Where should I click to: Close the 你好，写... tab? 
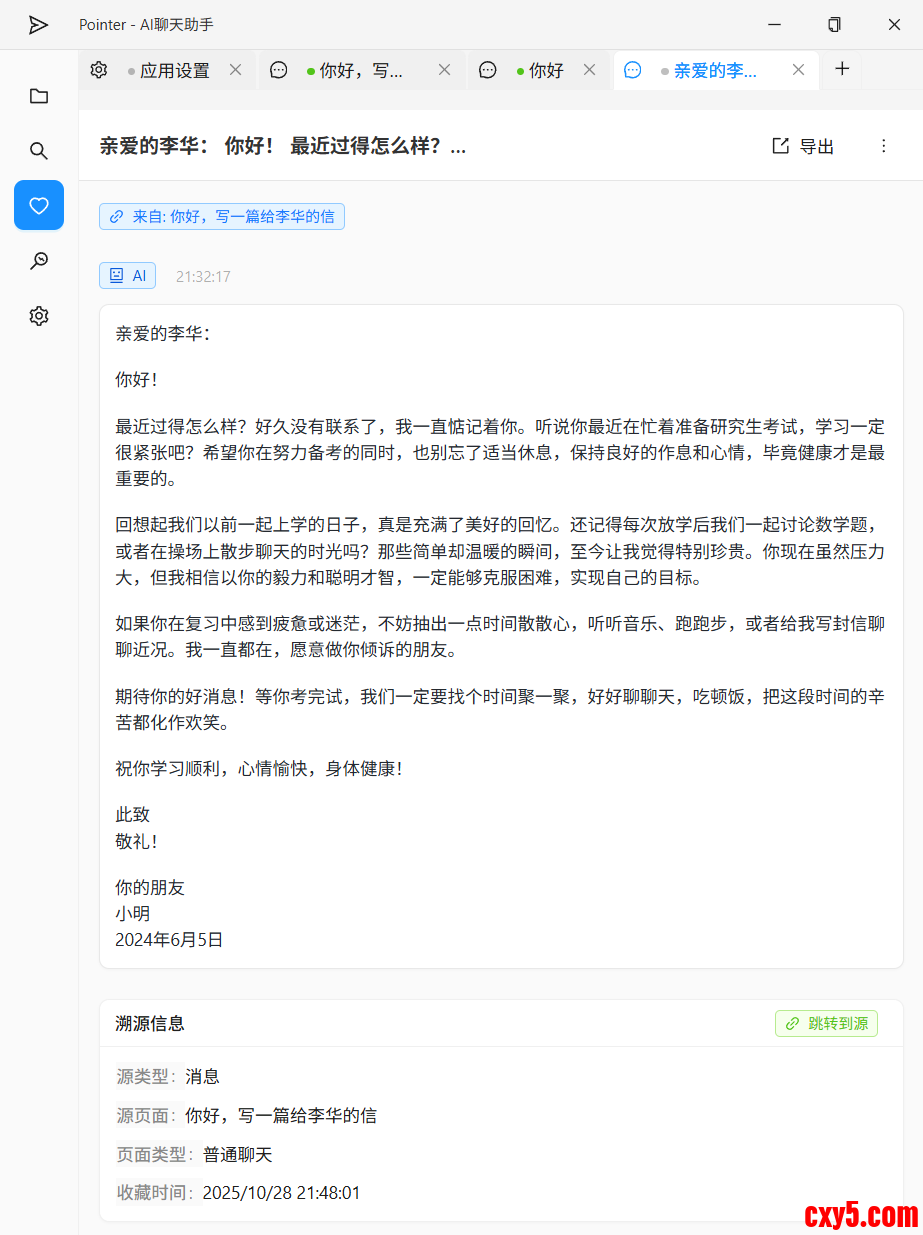(x=445, y=70)
